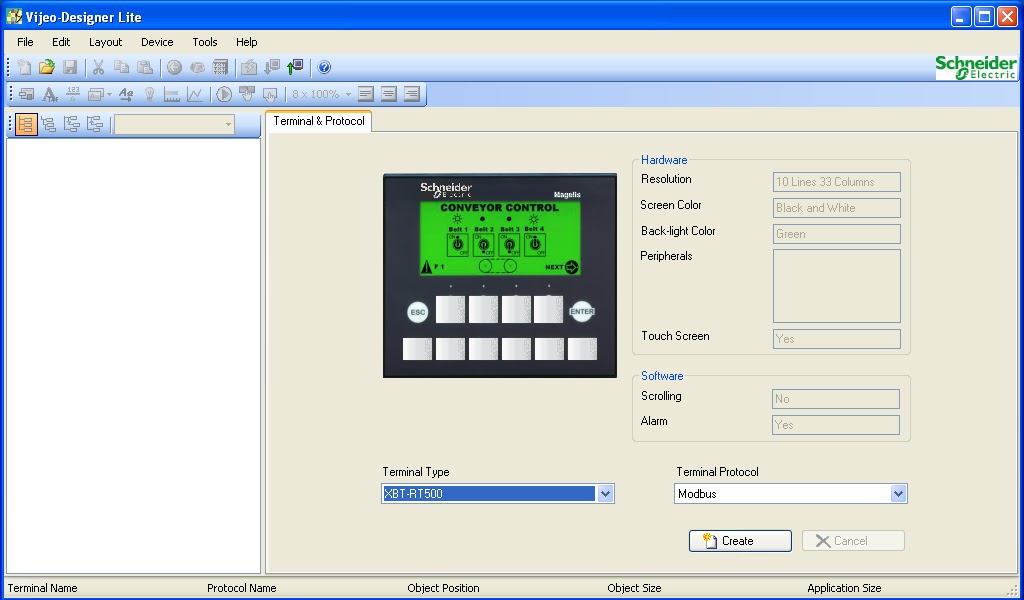Select the Trend curve tool
Image resolution: width=1024 pixels, height=600 pixels.
click(194, 93)
